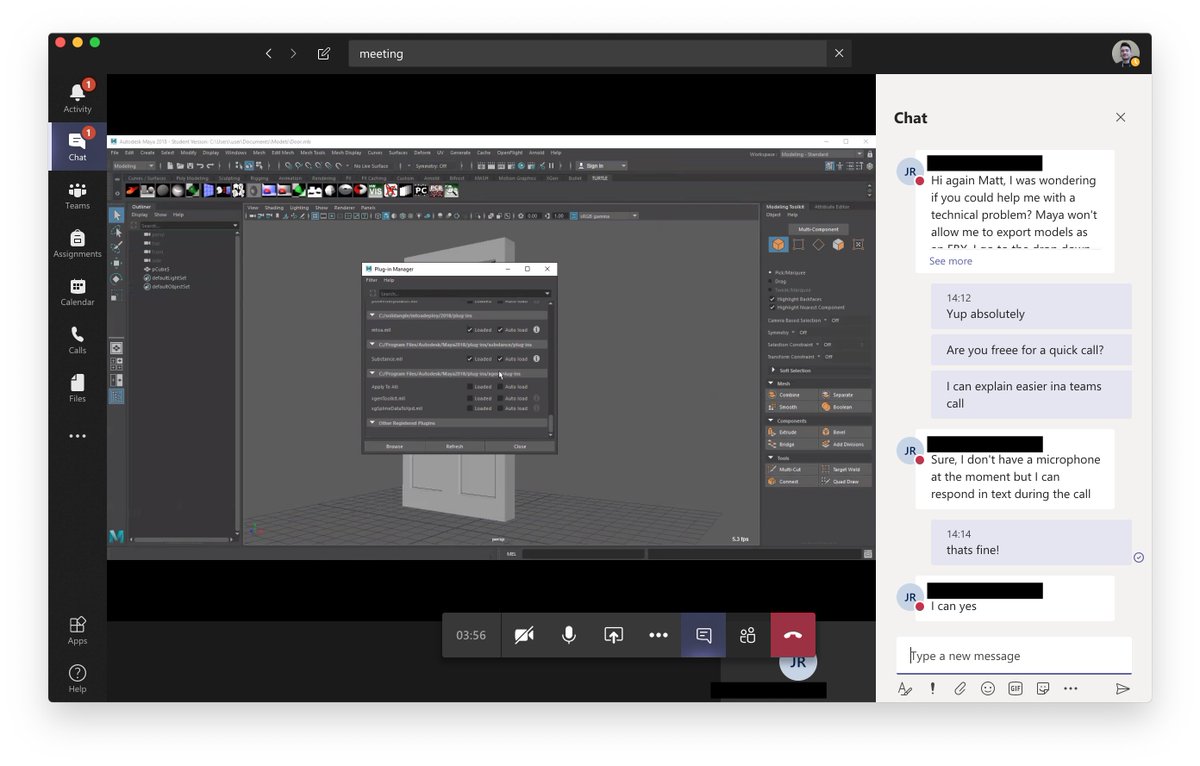This screenshot has height=766, width=1200.
Task: Click Refresh in Plug-in Manager
Action: 455,446
